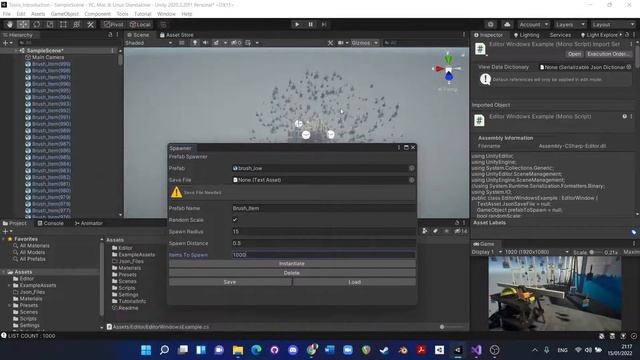Click the Delete button in Spawner
Image resolution: width=640 pixels, height=360 pixels.
coord(292,273)
